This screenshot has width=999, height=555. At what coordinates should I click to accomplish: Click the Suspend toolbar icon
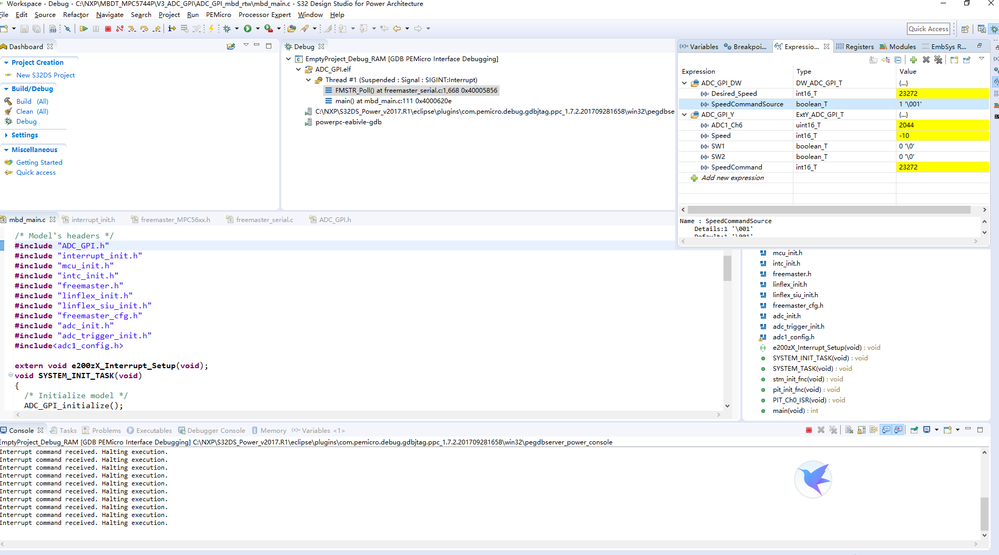(96, 29)
